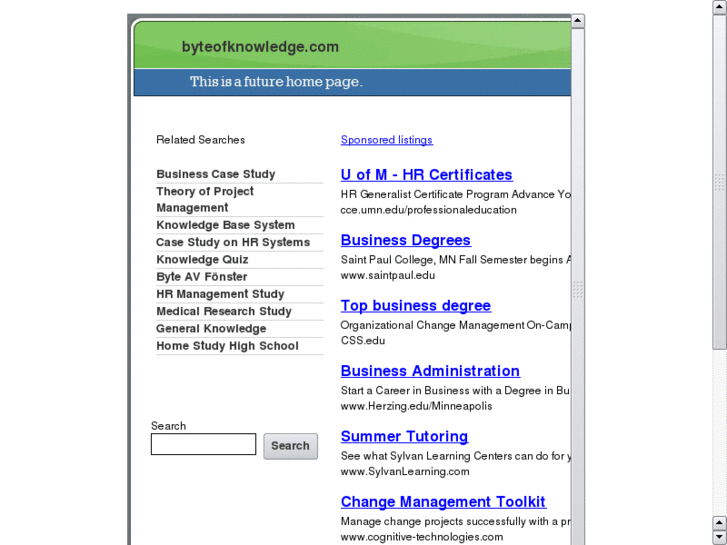Screen dimensions: 727x545
Task: Select Theory of Project Management search
Action: [205, 199]
